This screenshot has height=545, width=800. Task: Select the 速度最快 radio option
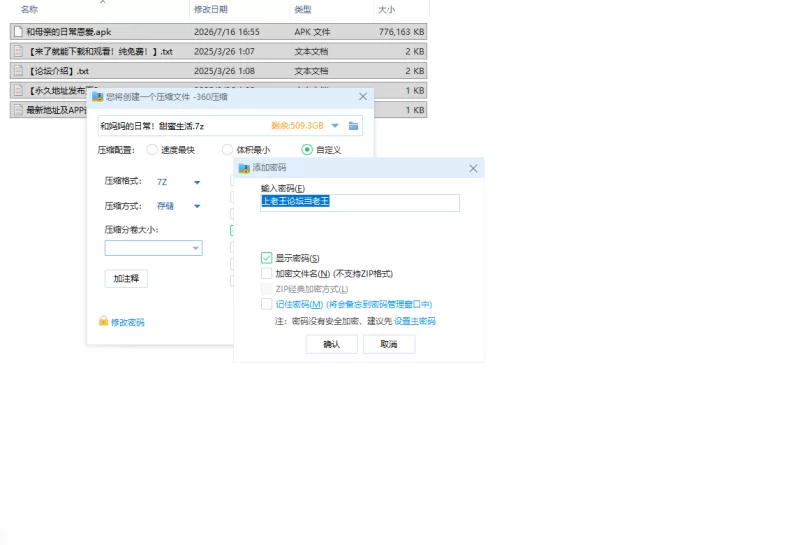[x=152, y=150]
